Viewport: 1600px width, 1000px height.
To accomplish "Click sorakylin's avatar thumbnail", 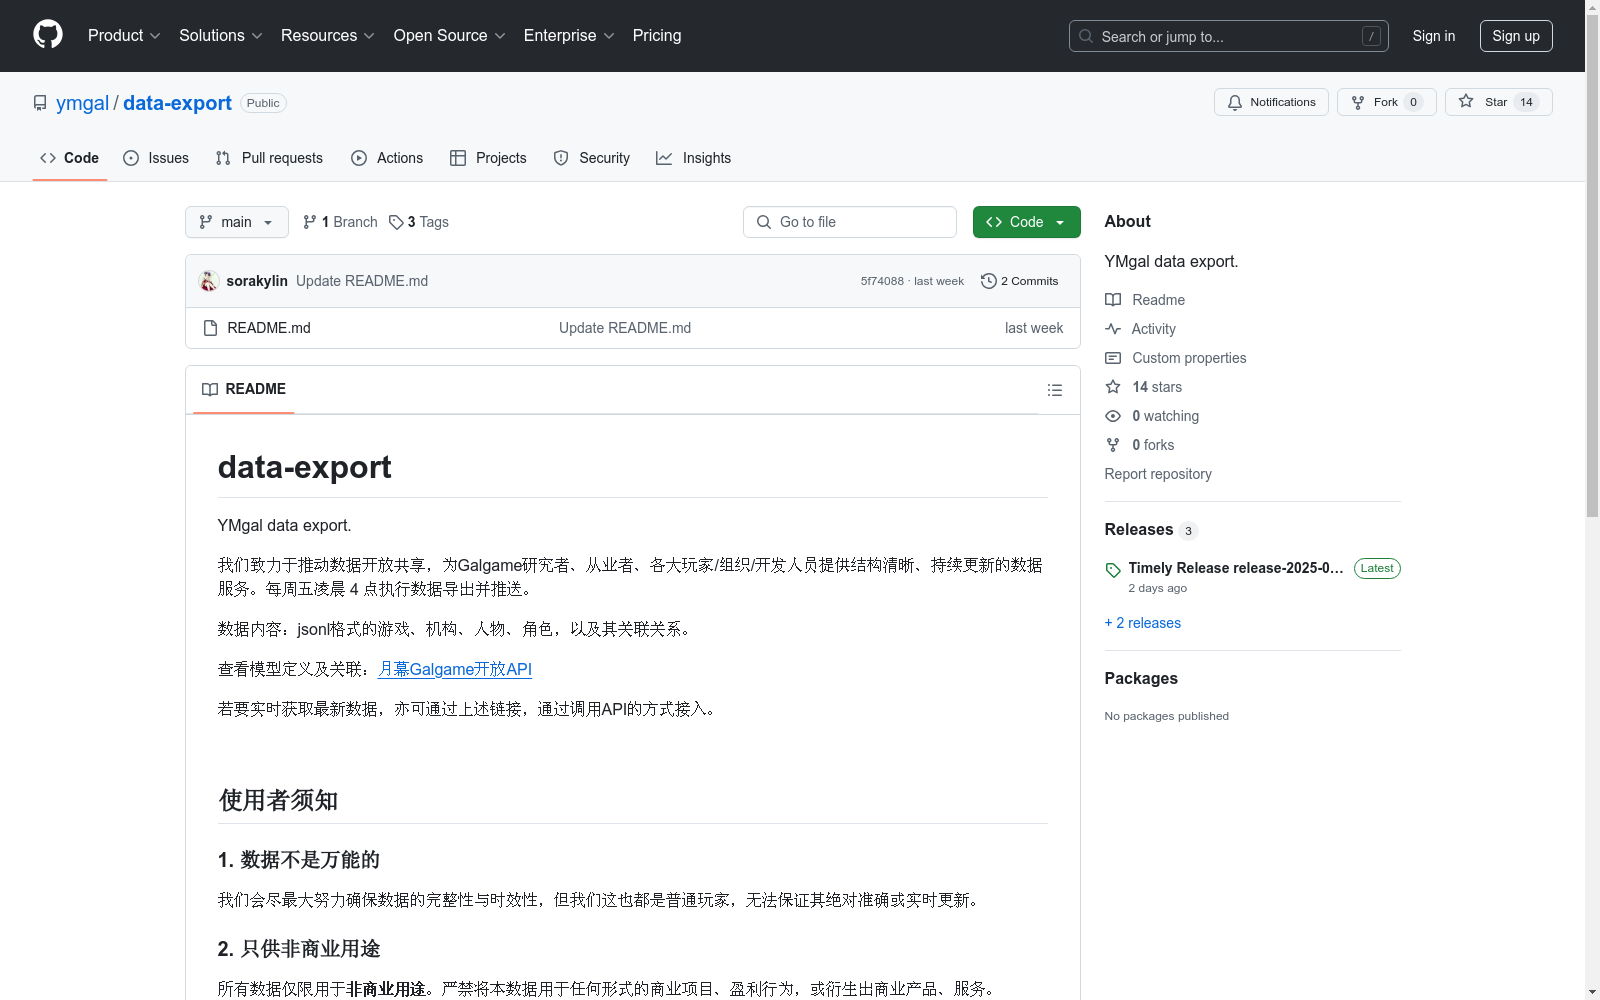I will coord(208,281).
